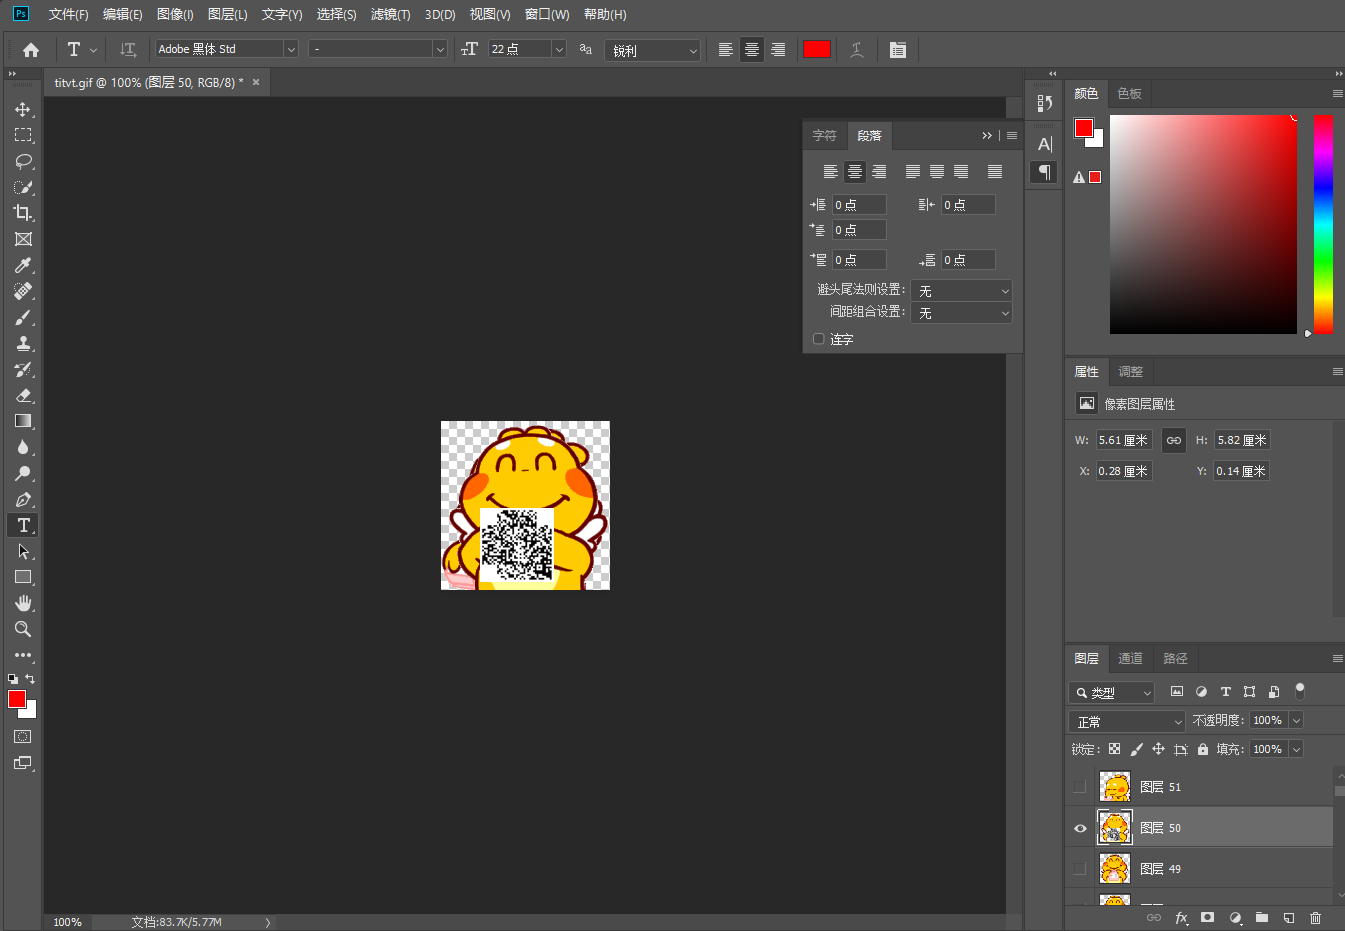Image resolution: width=1345 pixels, height=931 pixels.
Task: Toggle layer filter on/off switch
Action: coord(1300,691)
